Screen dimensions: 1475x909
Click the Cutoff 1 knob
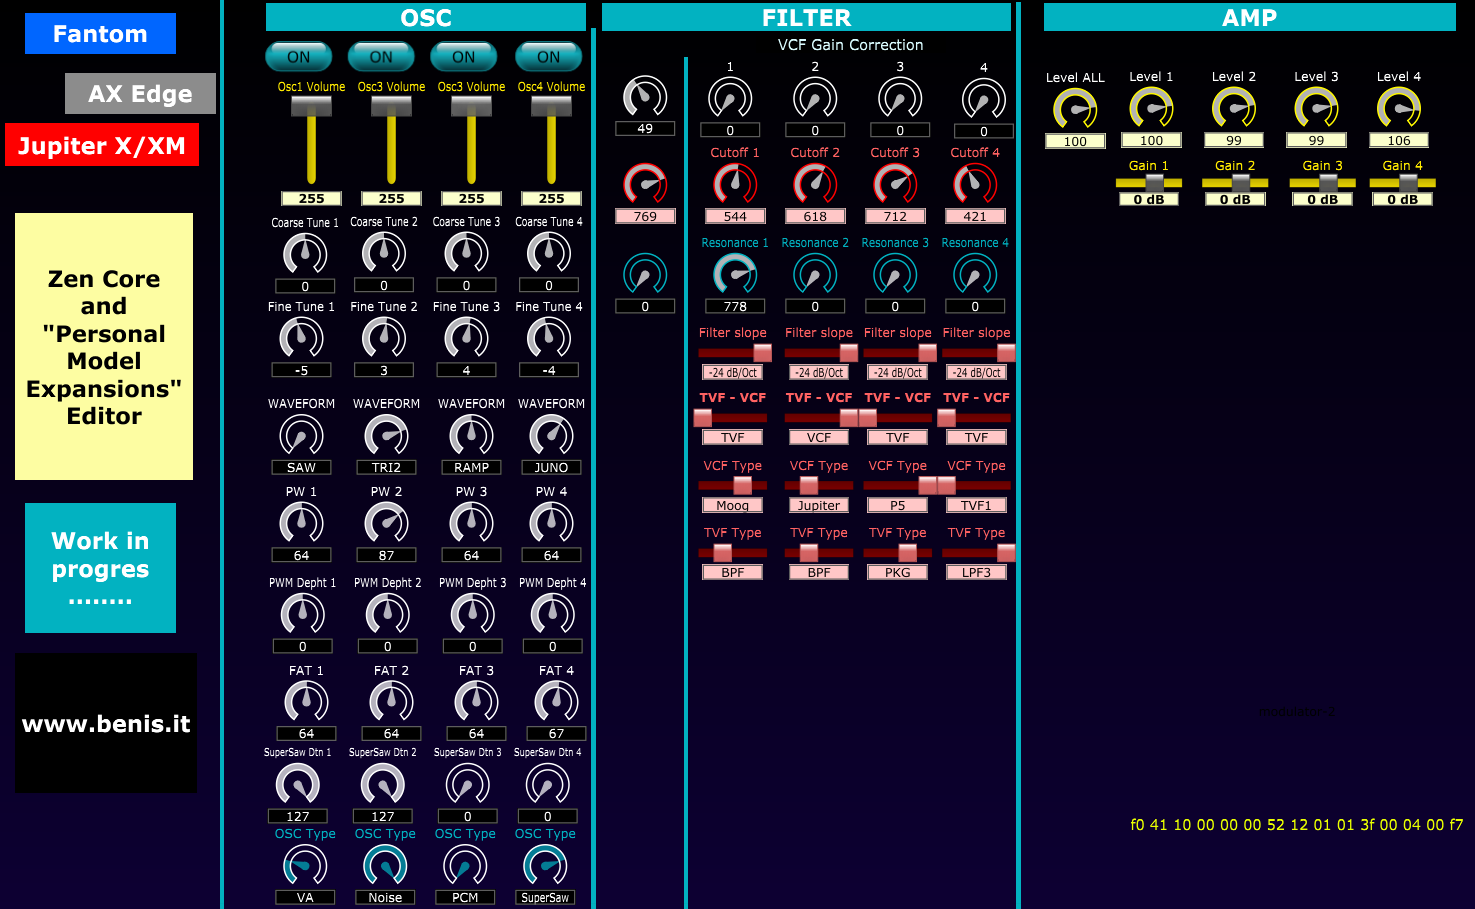pyautogui.click(x=735, y=184)
